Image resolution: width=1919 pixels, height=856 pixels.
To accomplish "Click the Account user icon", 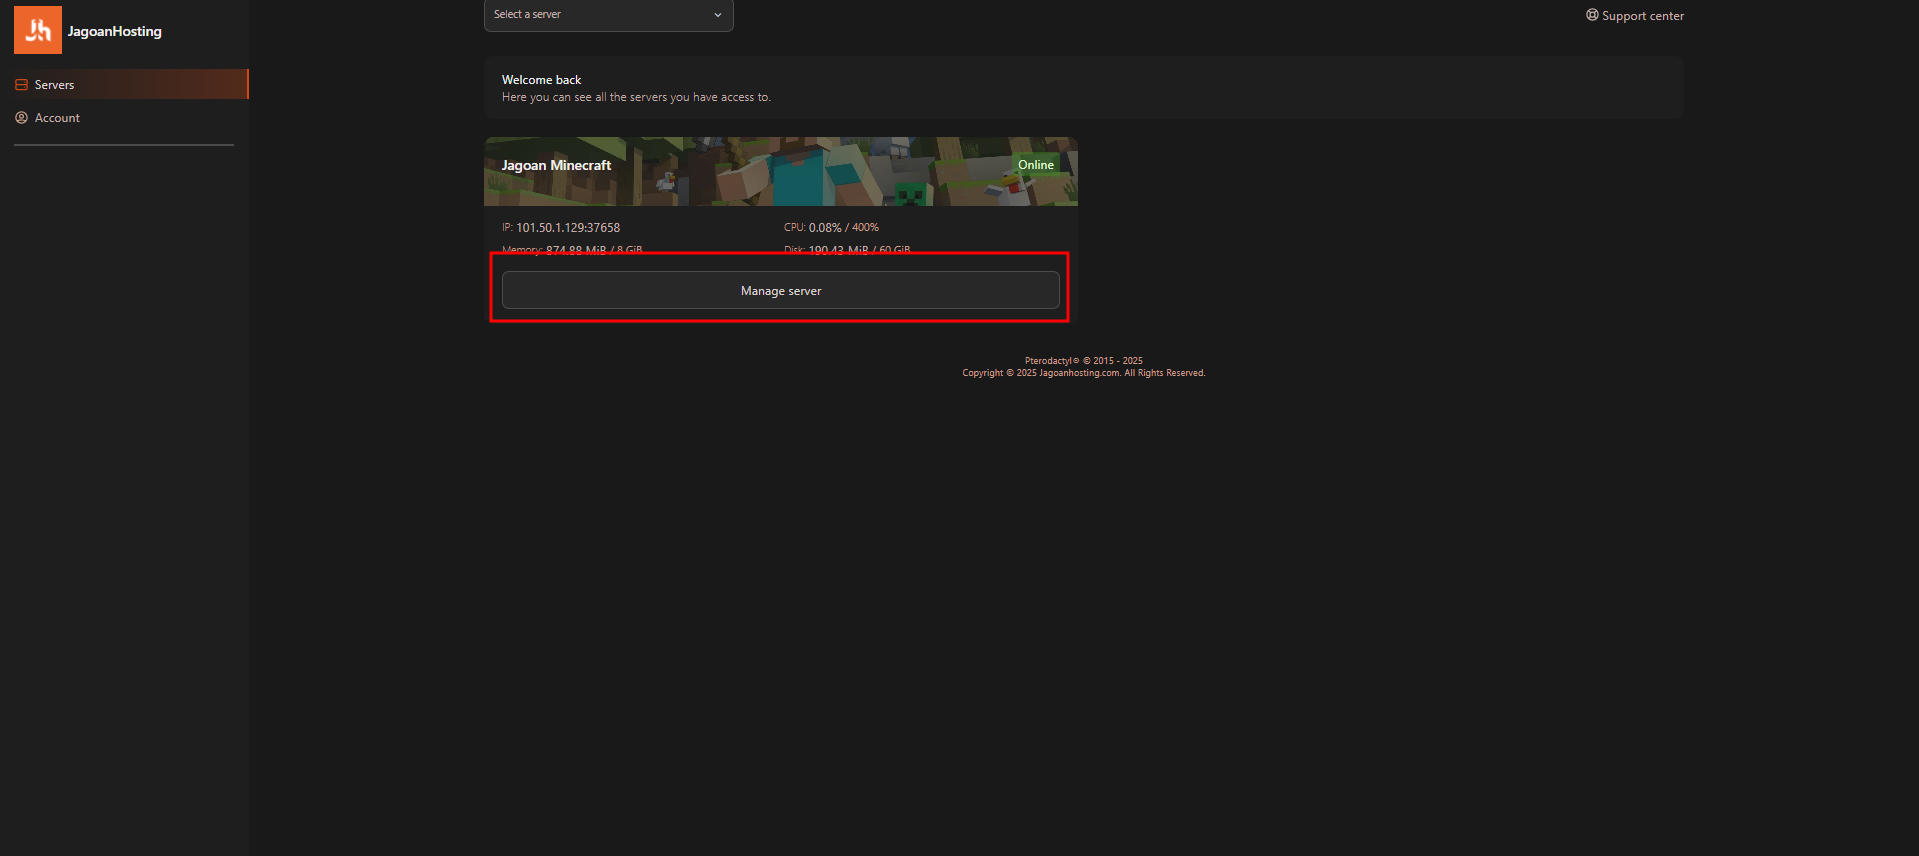I will coord(21,118).
